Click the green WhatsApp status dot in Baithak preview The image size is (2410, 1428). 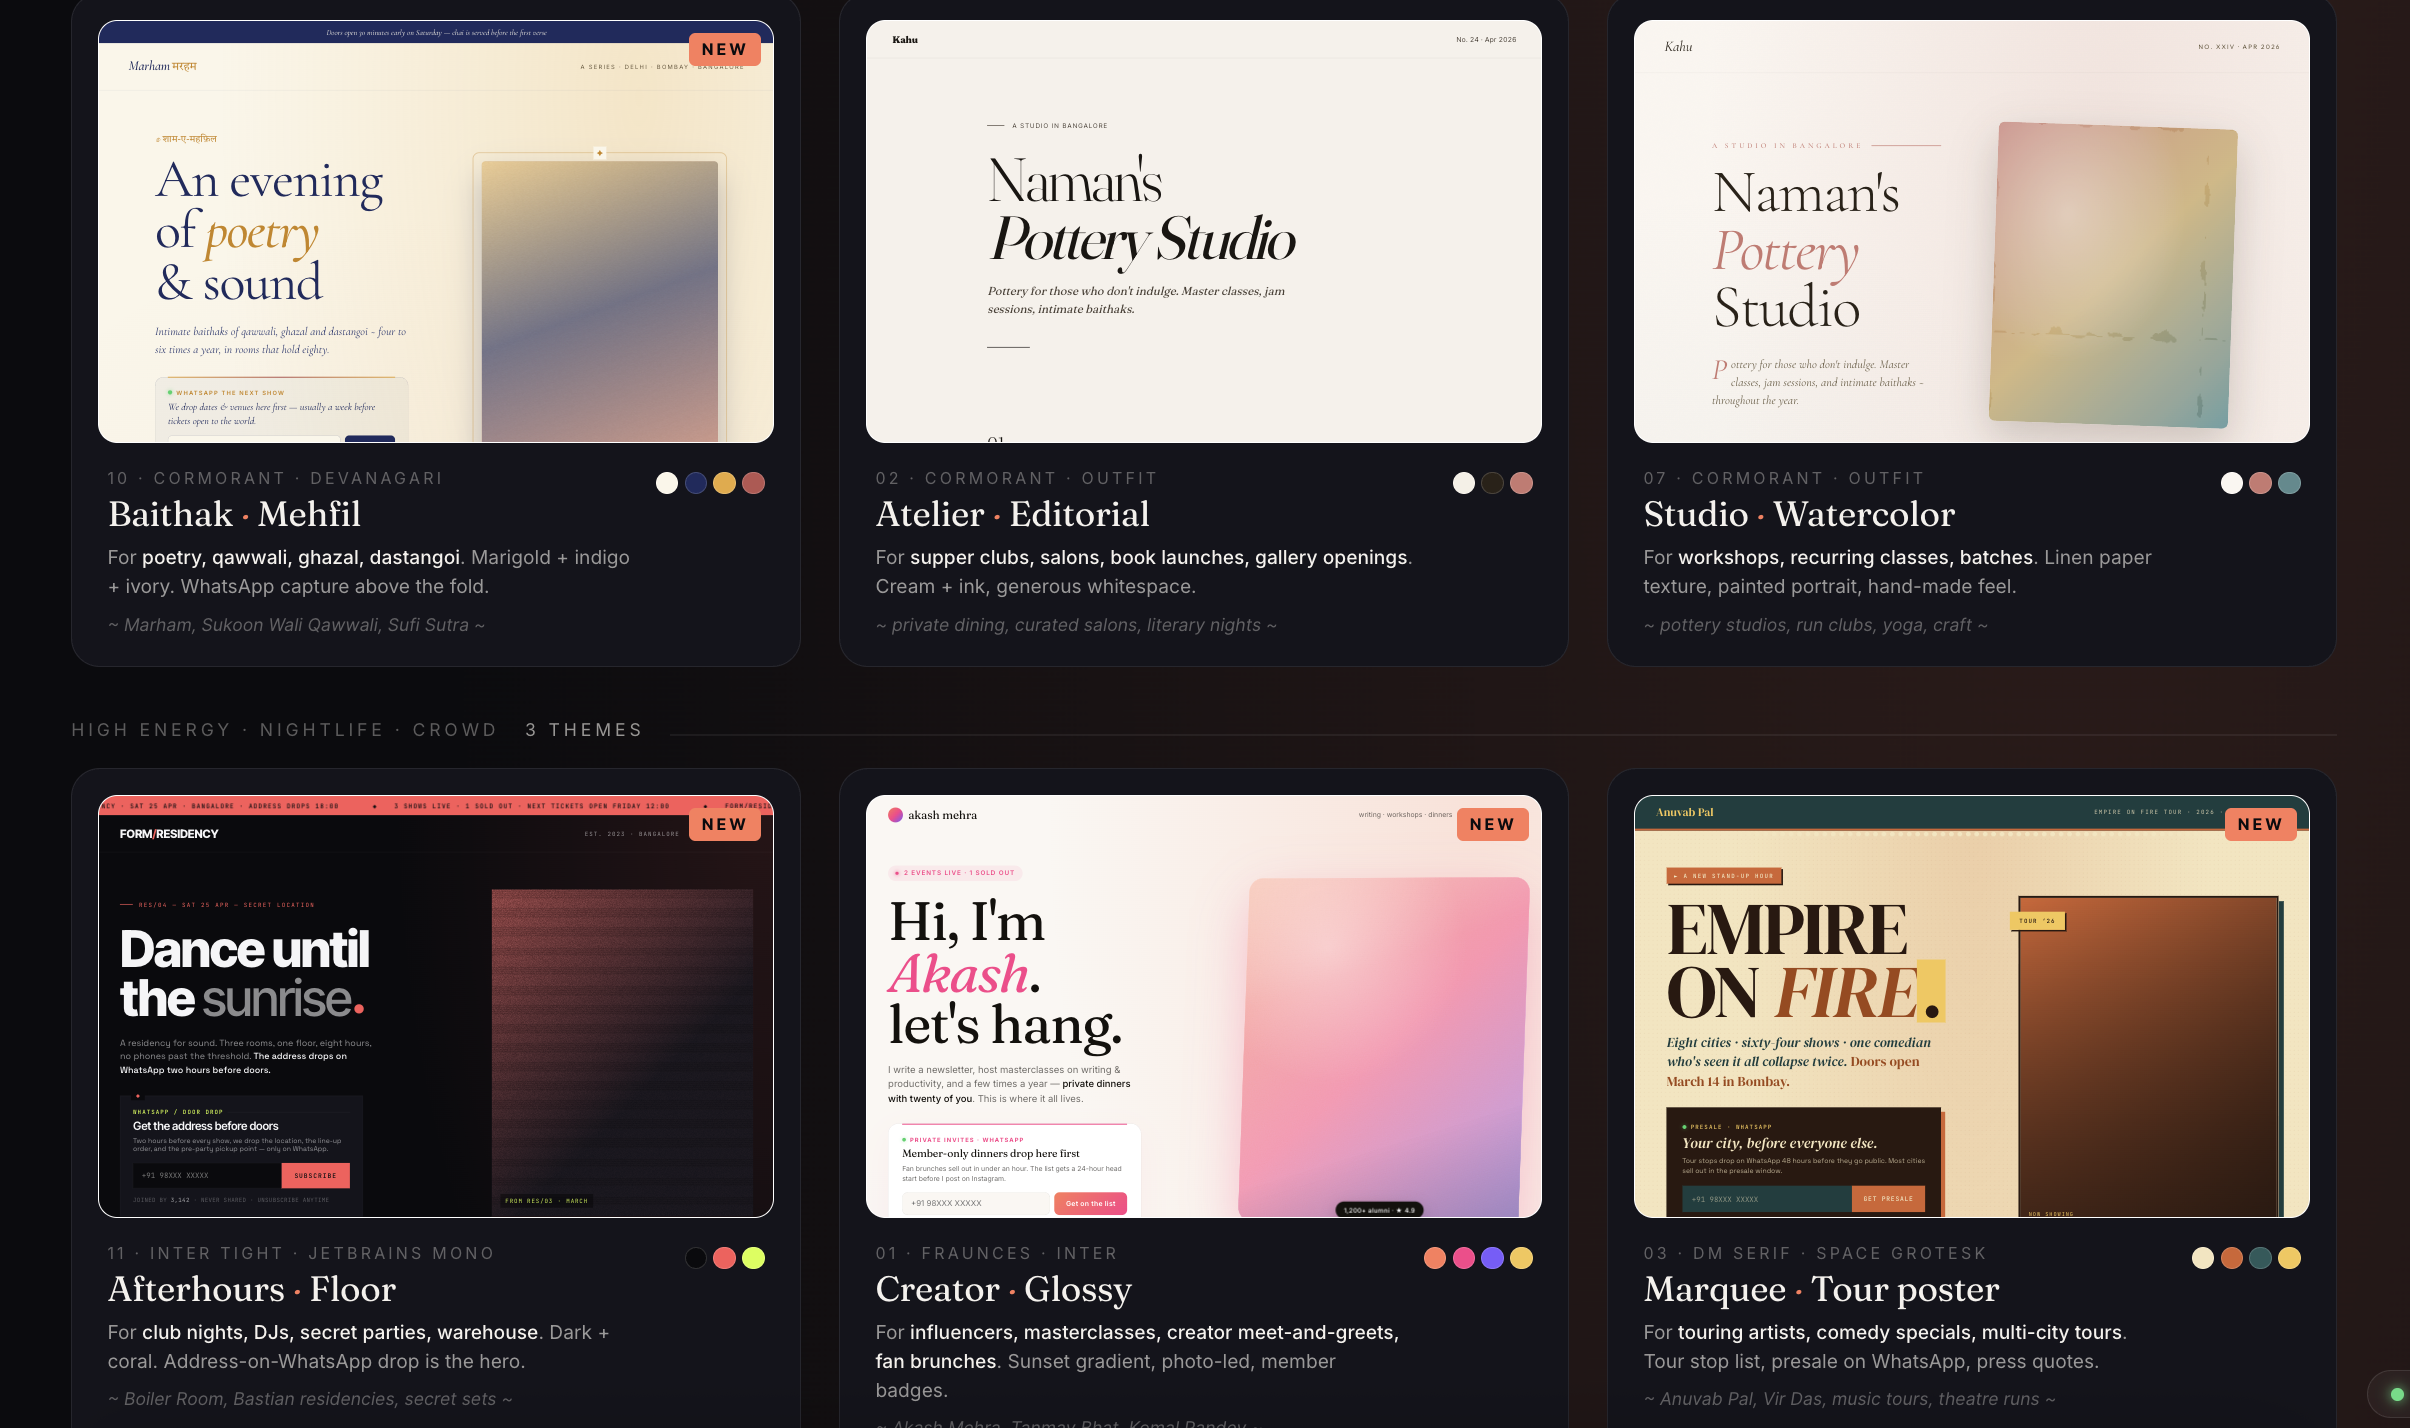click(x=170, y=392)
